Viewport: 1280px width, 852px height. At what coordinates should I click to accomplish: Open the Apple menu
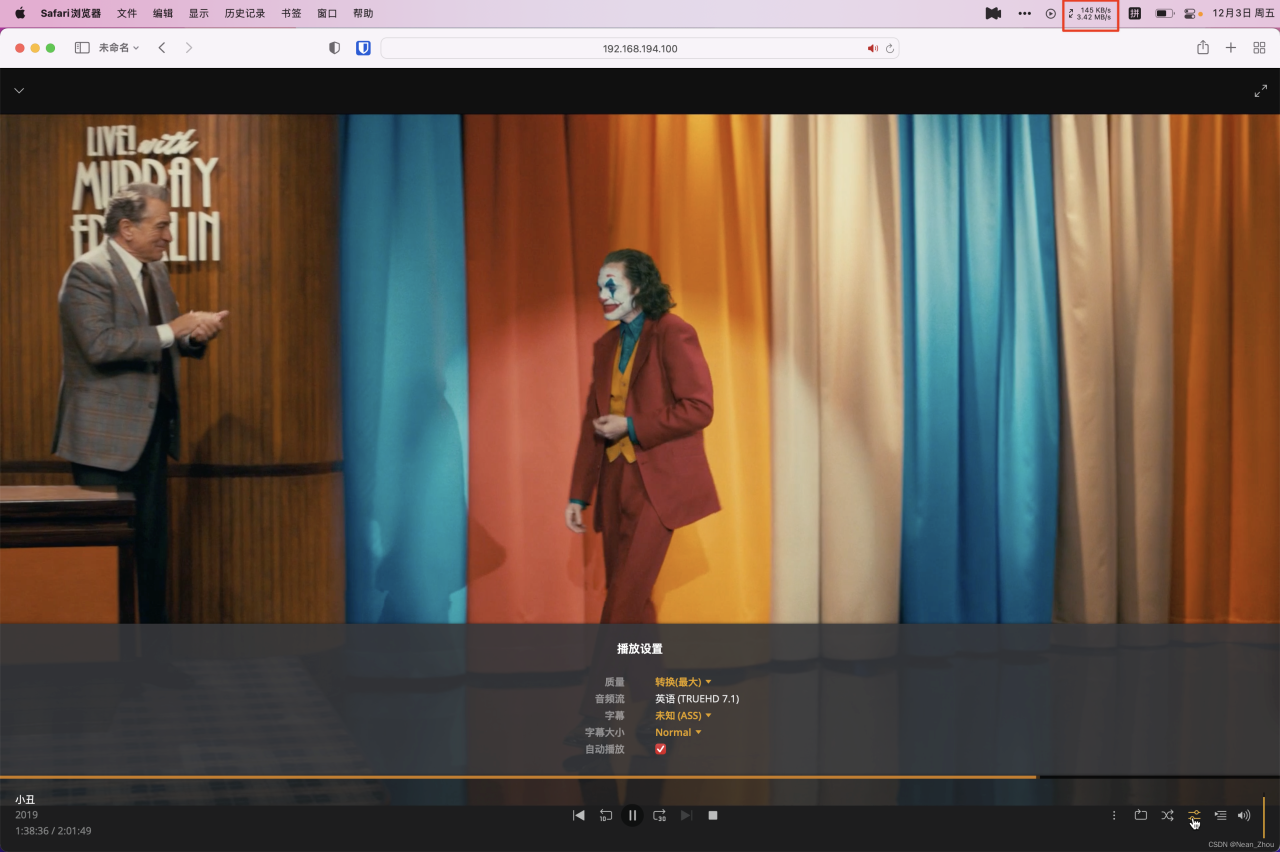pos(19,13)
